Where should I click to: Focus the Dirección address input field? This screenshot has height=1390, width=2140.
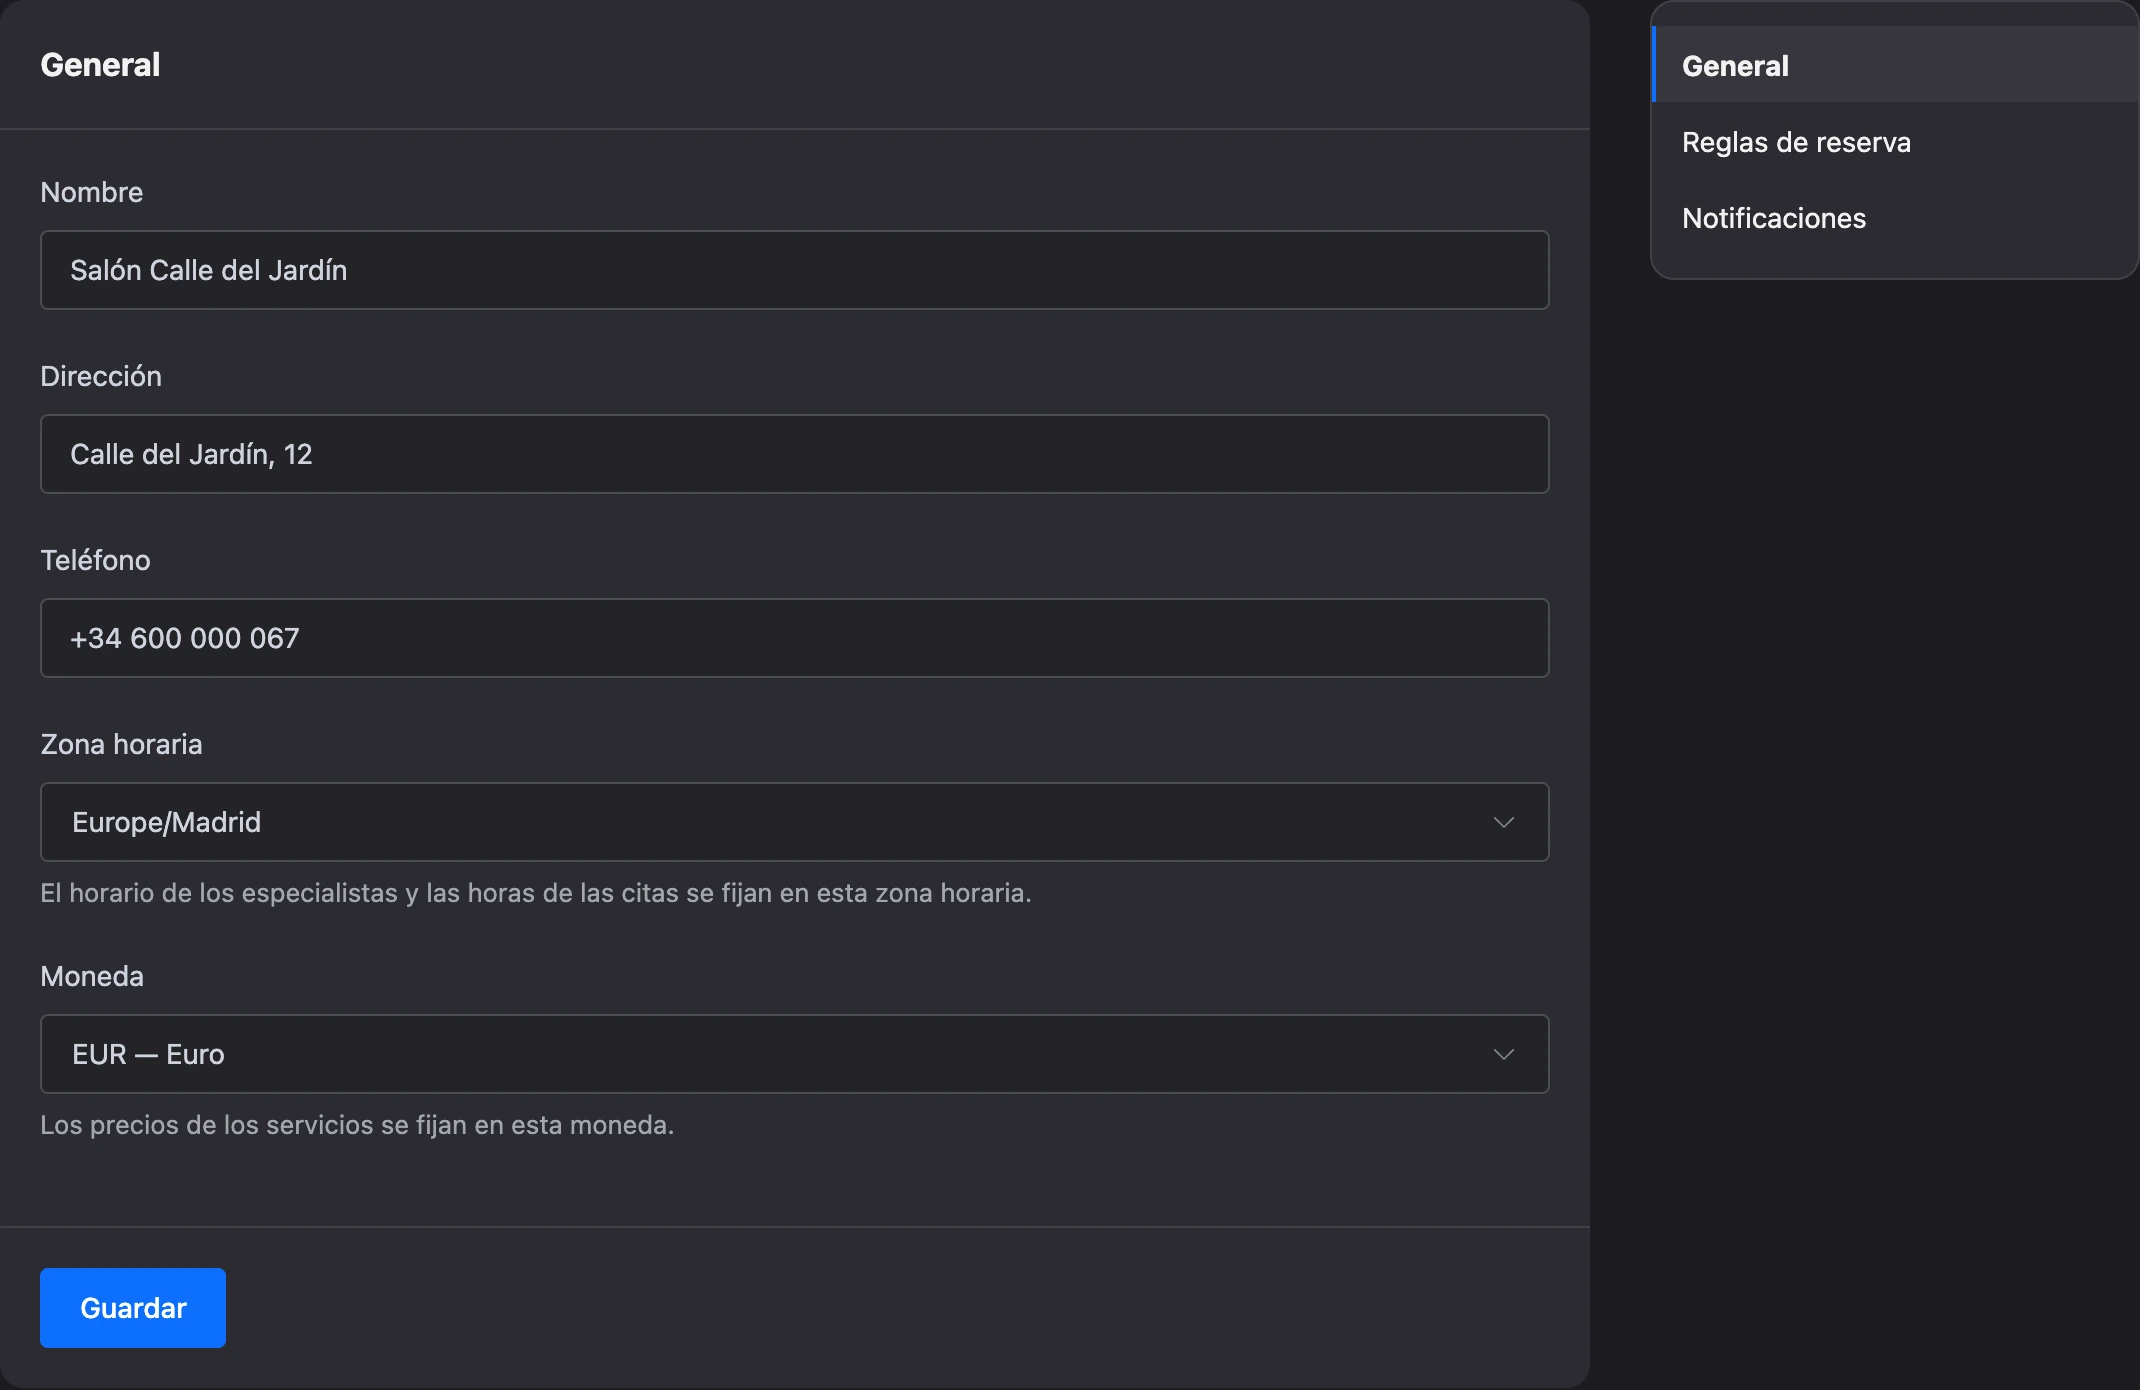point(794,454)
